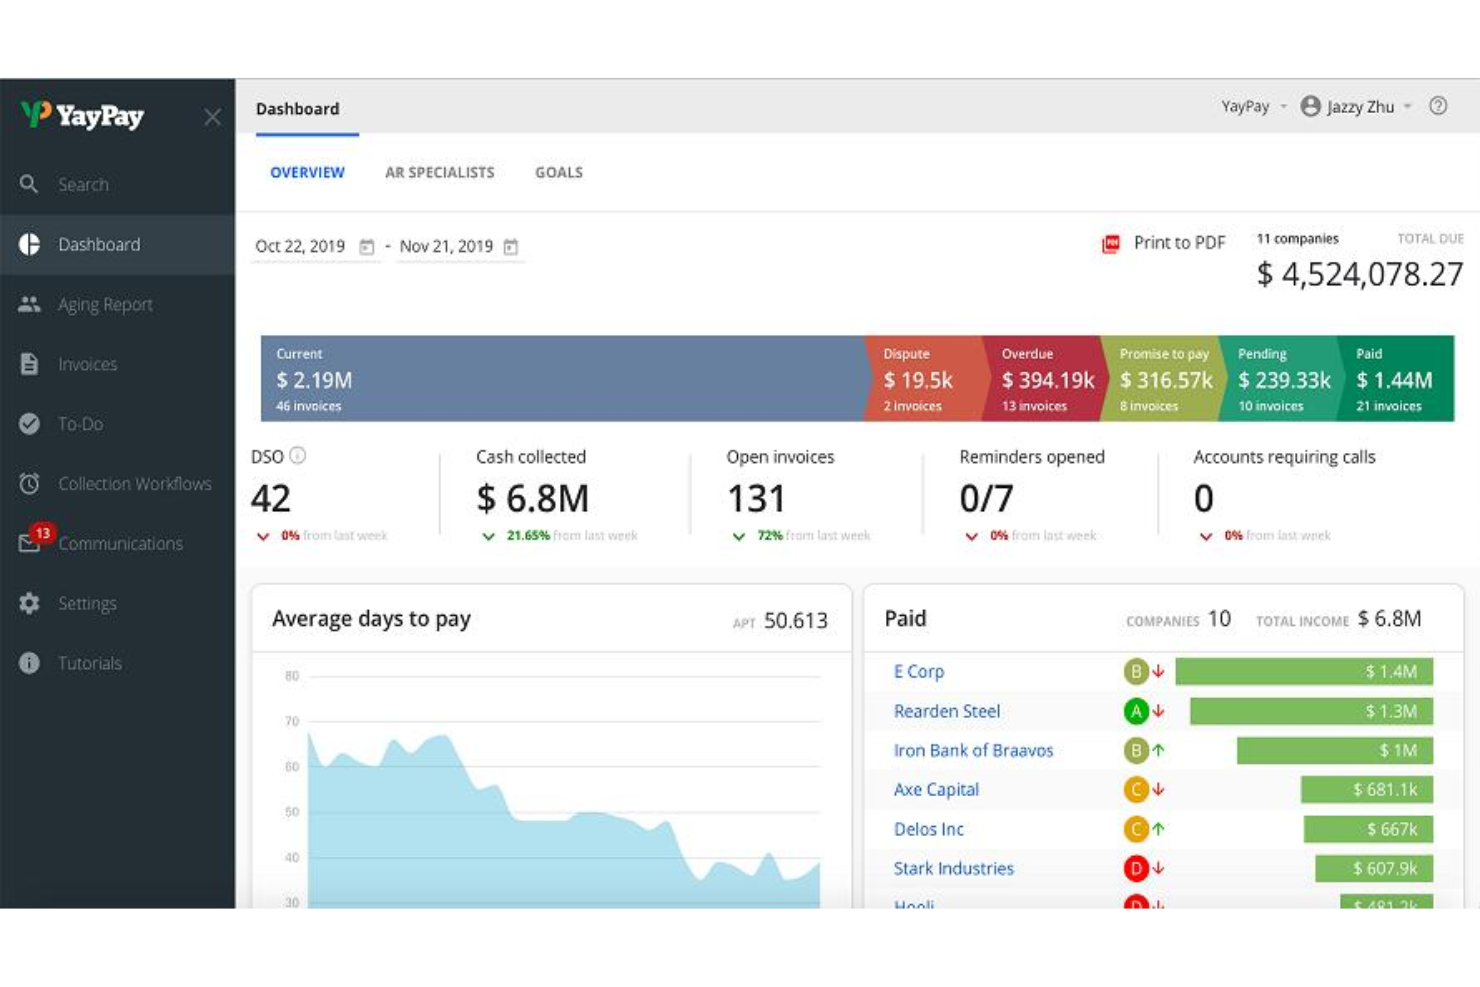This screenshot has height=987, width=1480.
Task: Click the Aging Report people icon
Action: point(29,304)
